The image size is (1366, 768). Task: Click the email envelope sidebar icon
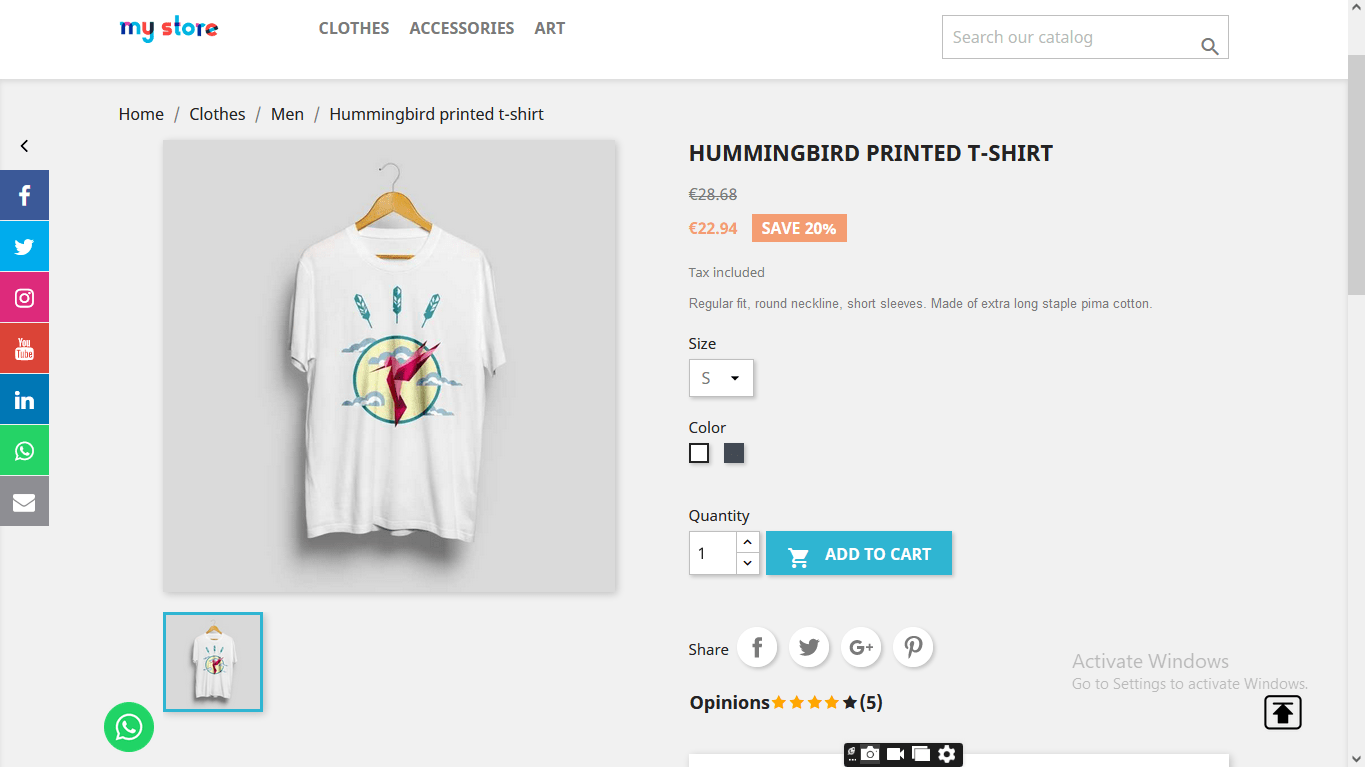24,501
